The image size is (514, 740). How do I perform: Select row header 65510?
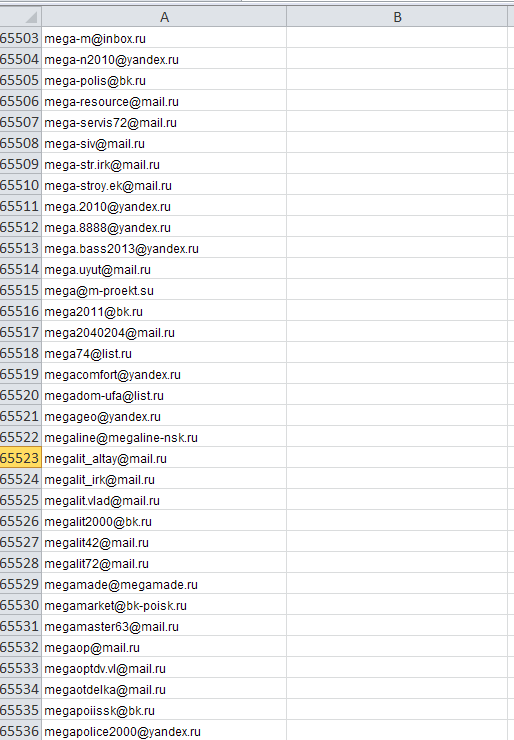click(20, 185)
